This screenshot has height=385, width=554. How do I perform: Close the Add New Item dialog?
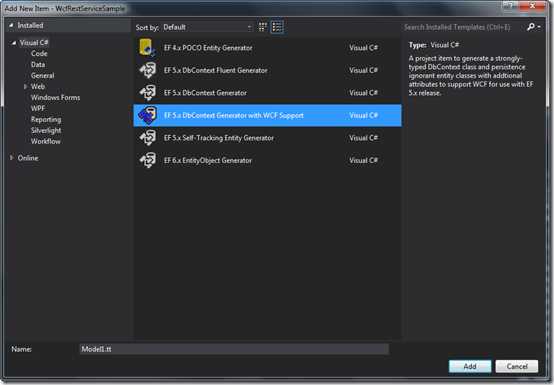point(533,6)
